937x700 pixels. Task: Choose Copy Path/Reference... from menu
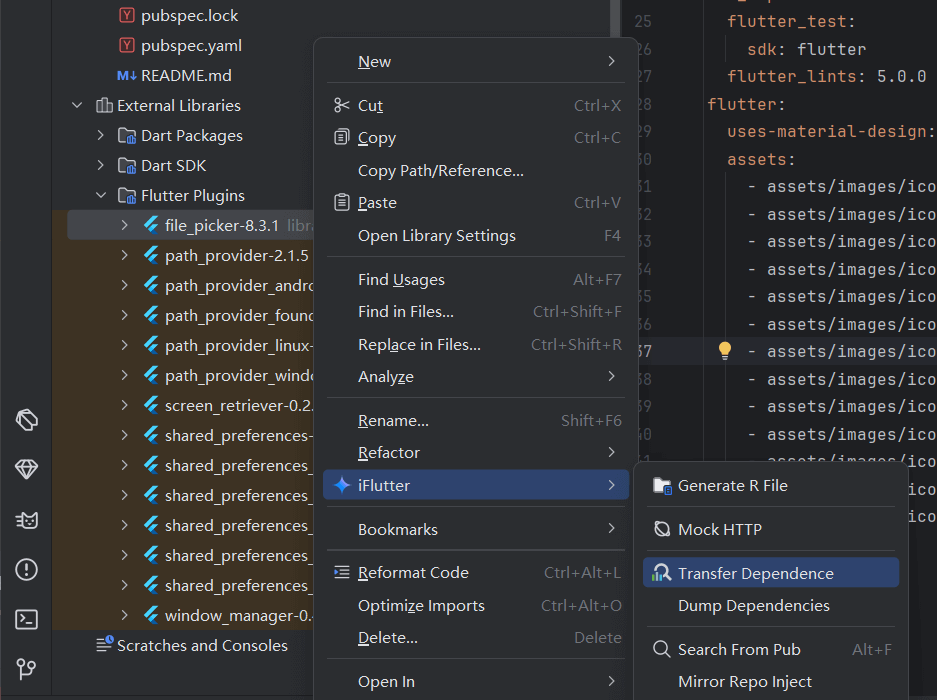476,170
